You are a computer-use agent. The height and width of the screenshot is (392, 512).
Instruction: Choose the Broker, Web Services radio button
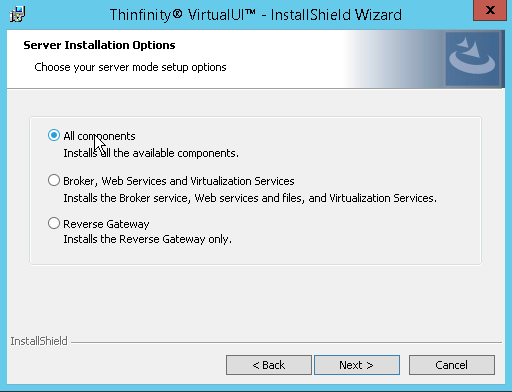(54, 180)
